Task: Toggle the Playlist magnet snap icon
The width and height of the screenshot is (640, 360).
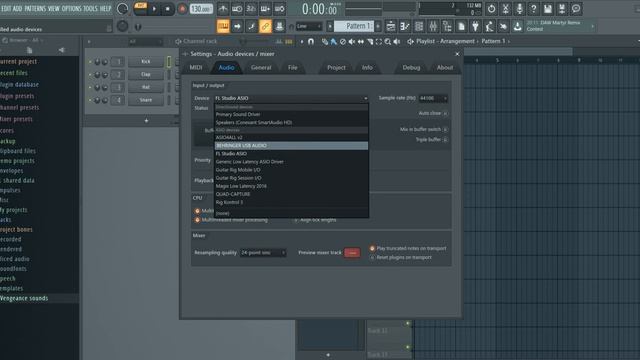Action: point(311,41)
